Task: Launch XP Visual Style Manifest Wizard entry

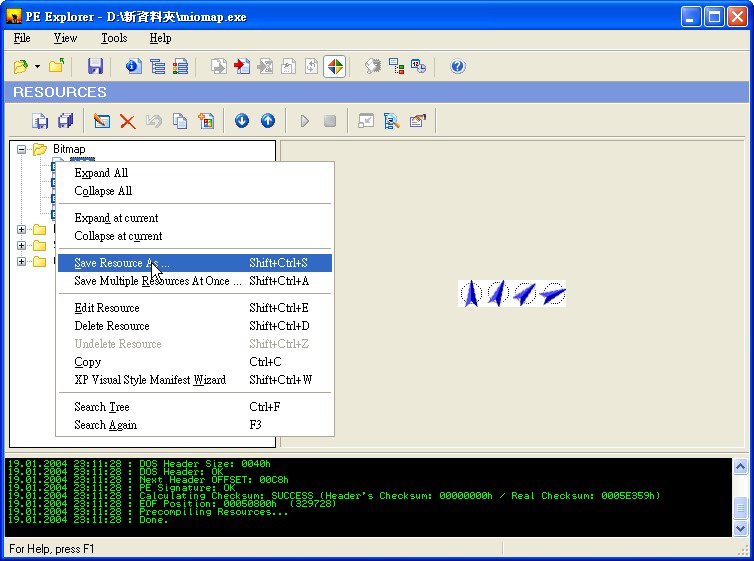Action: click(195, 380)
